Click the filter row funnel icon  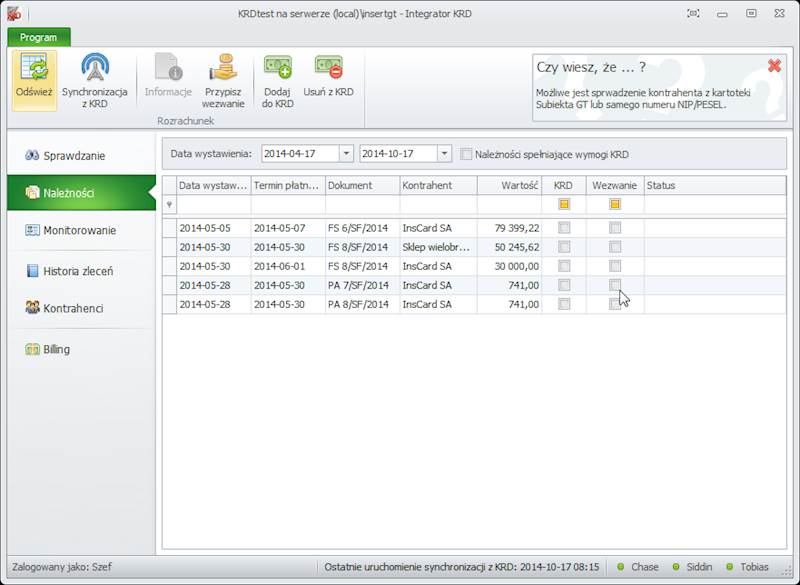169,205
